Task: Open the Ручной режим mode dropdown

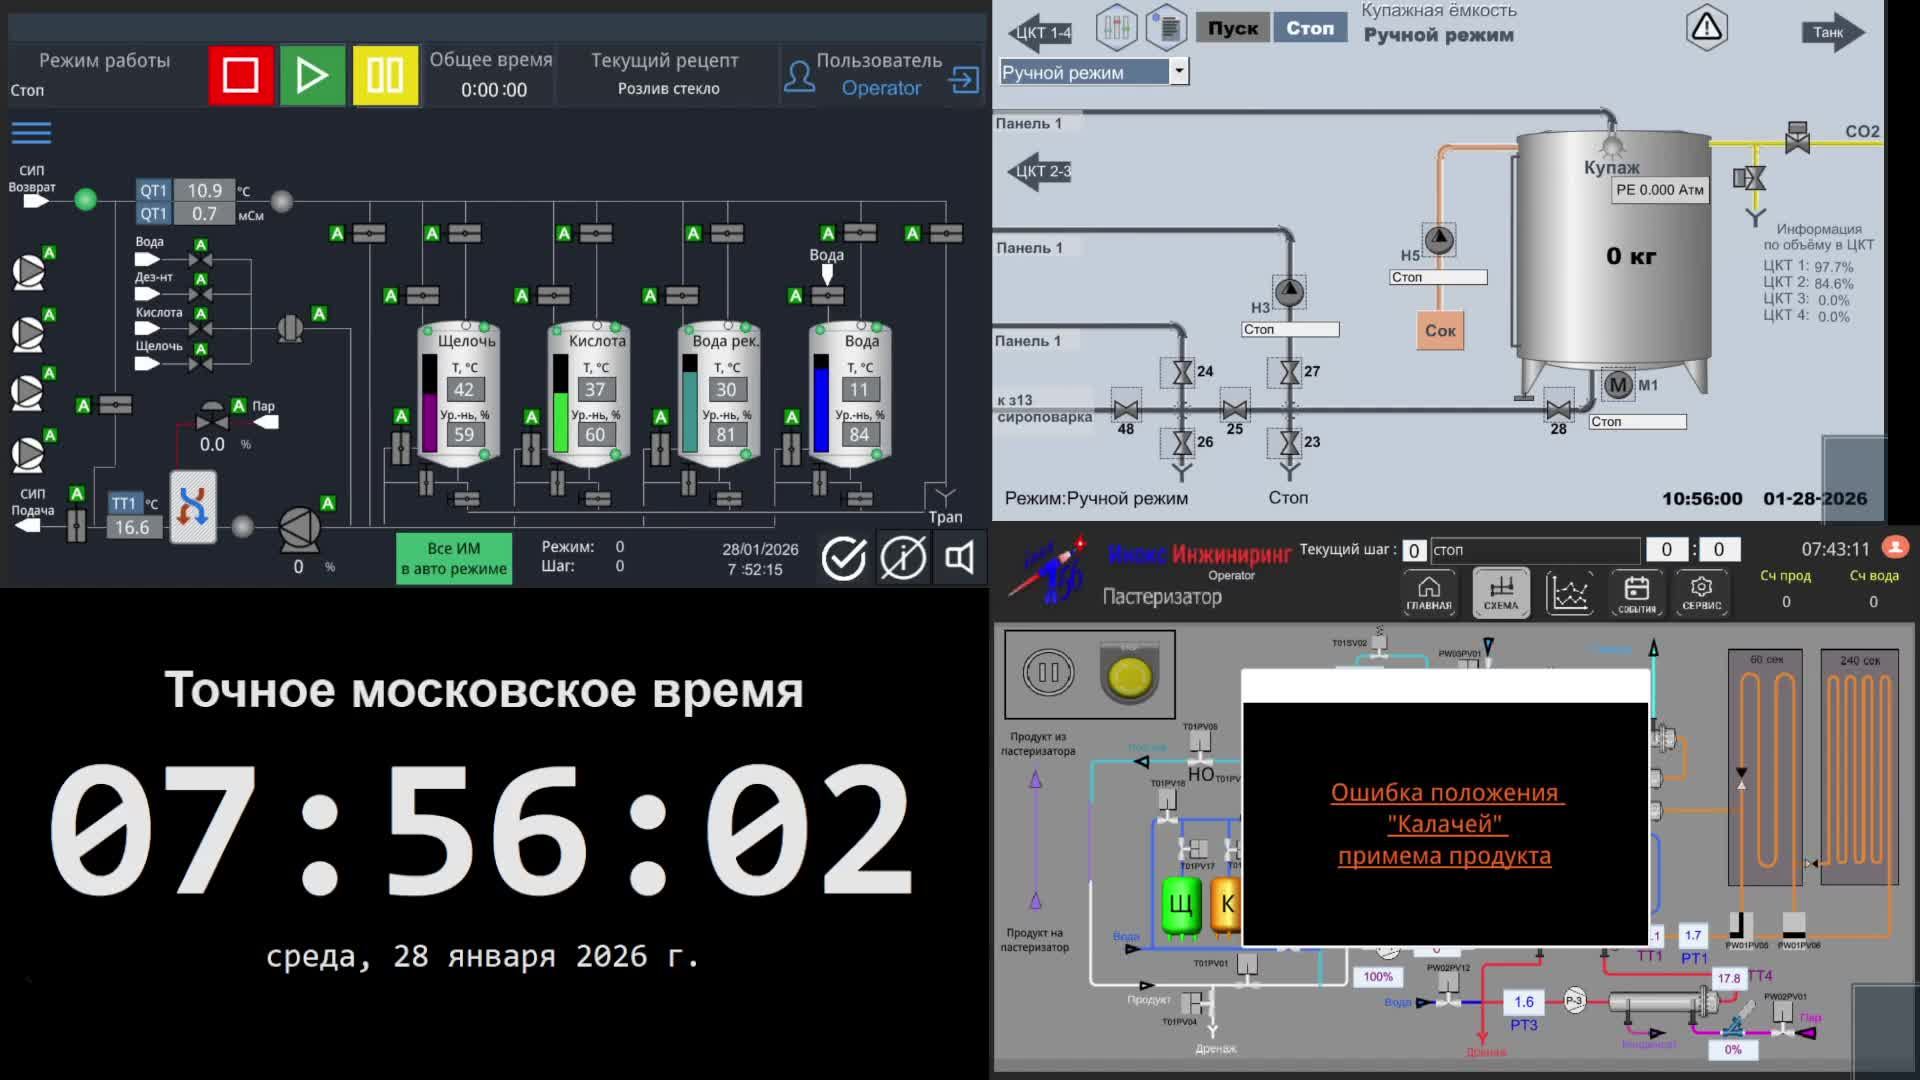Action: 1179,72
